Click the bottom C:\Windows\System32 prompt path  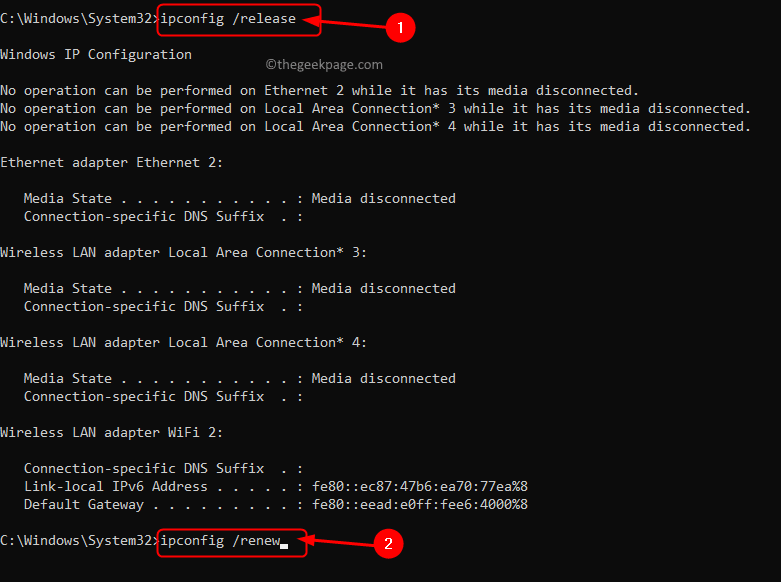80,541
